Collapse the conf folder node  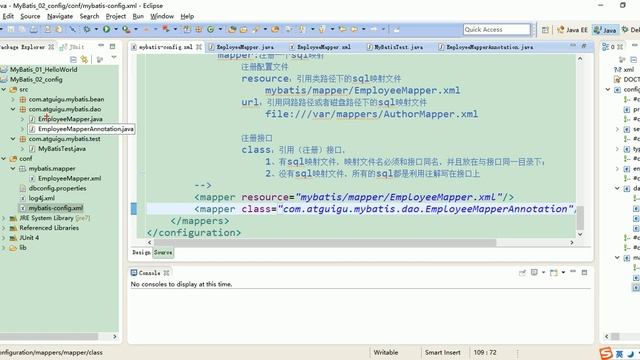coord(4,158)
